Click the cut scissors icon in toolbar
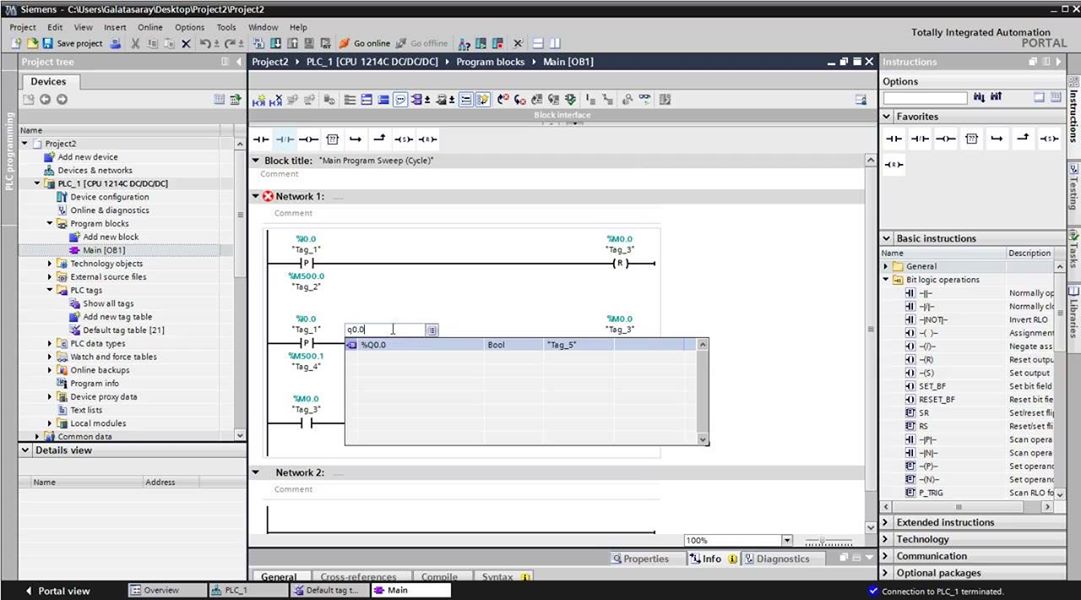This screenshot has width=1081, height=600. (x=135, y=43)
